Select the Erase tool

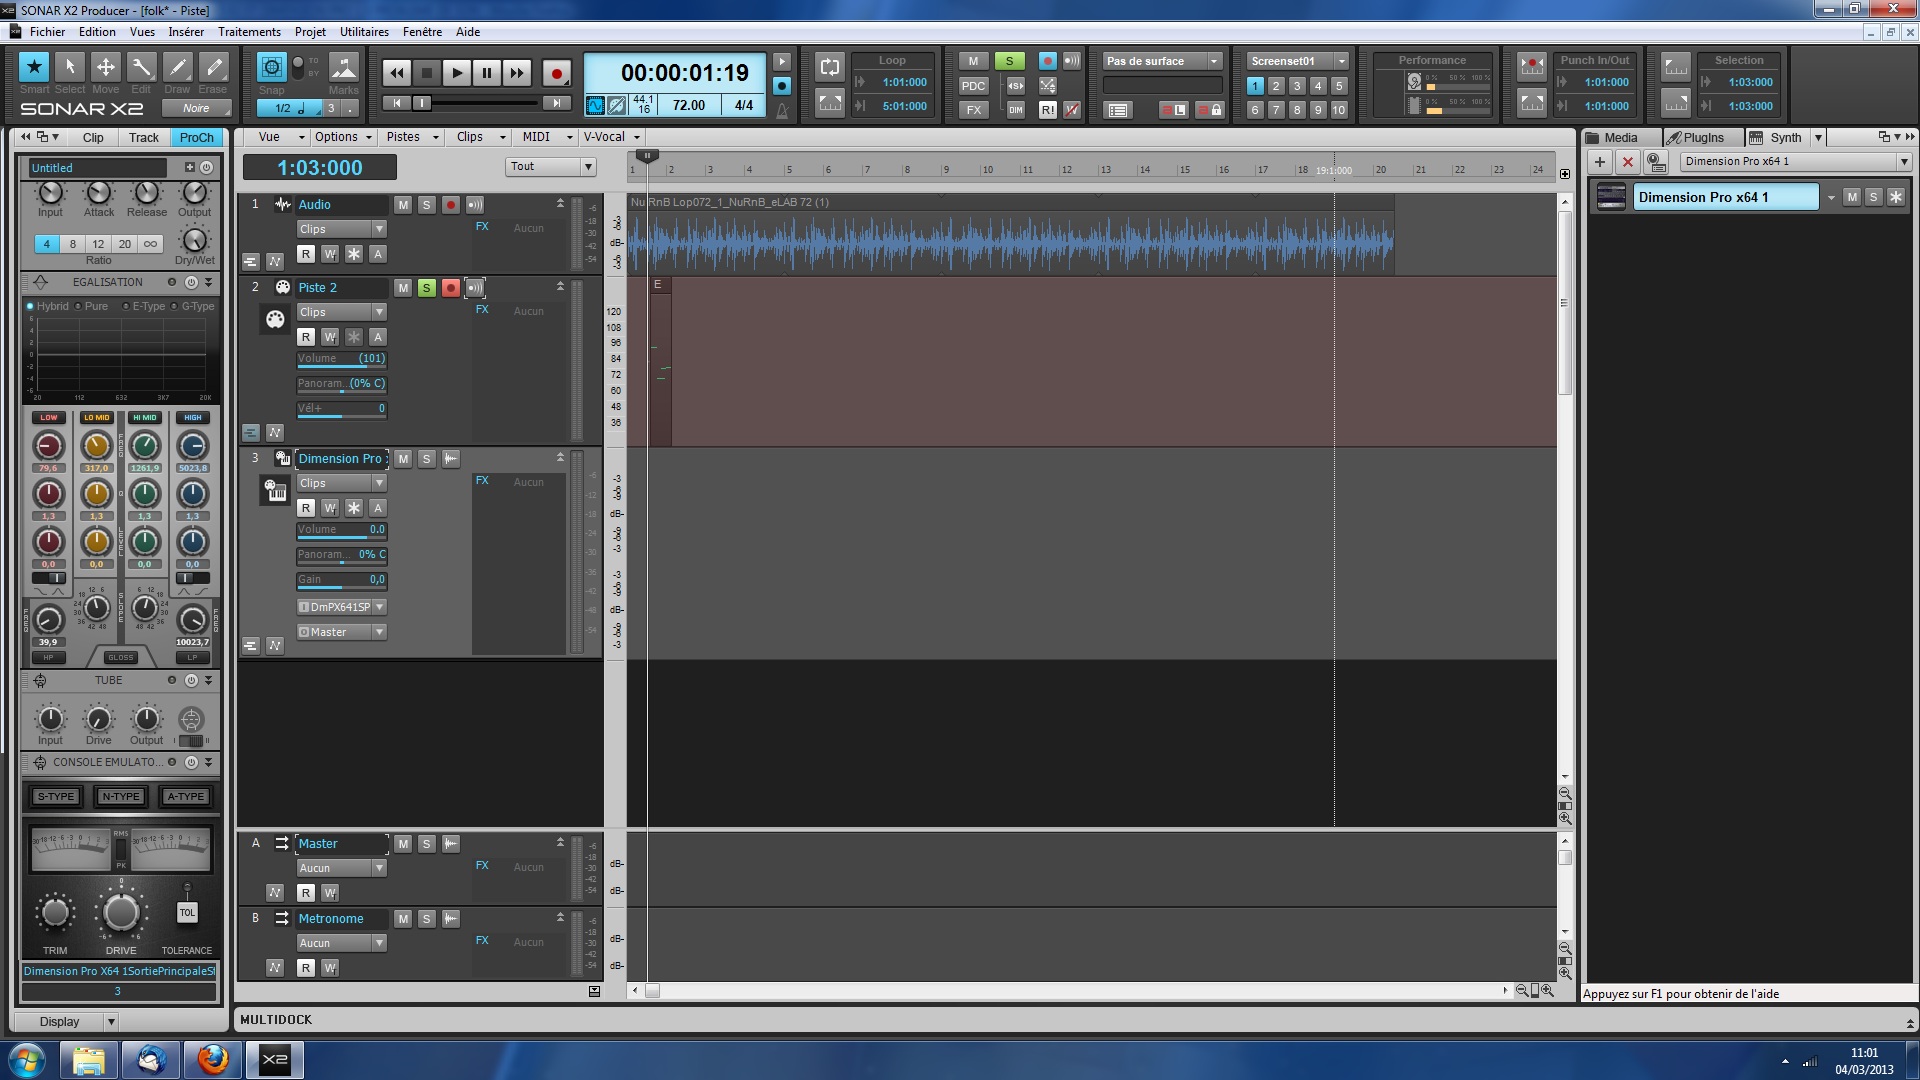tap(213, 67)
